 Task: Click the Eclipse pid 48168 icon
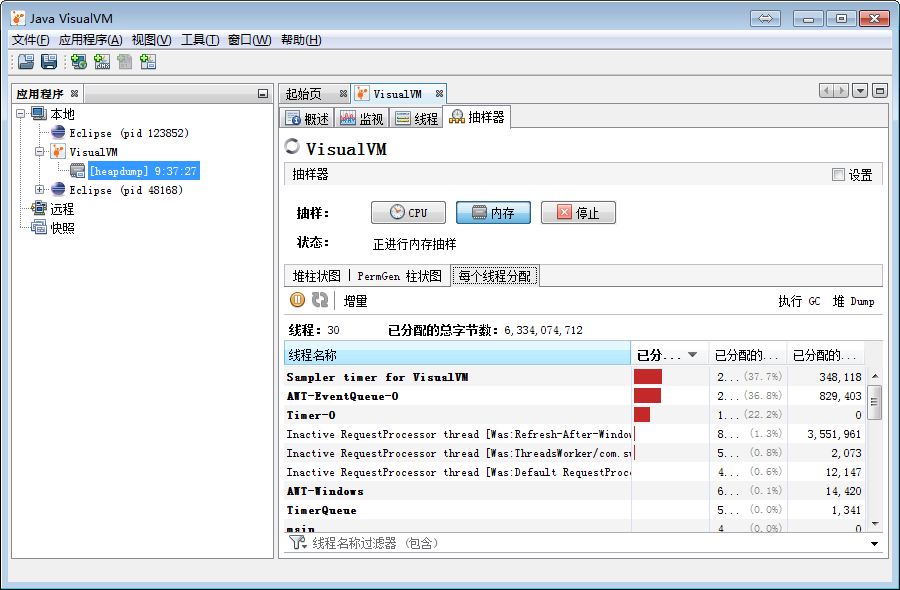58,189
